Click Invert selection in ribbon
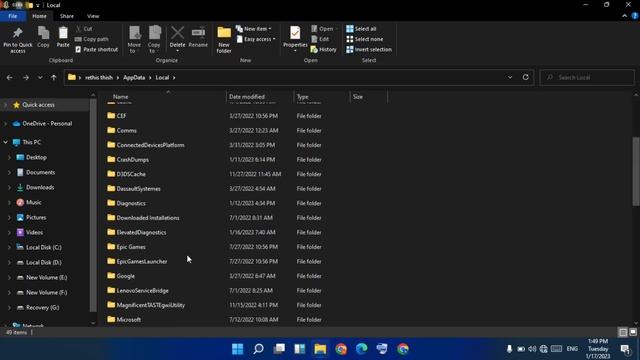 pyautogui.click(x=369, y=49)
